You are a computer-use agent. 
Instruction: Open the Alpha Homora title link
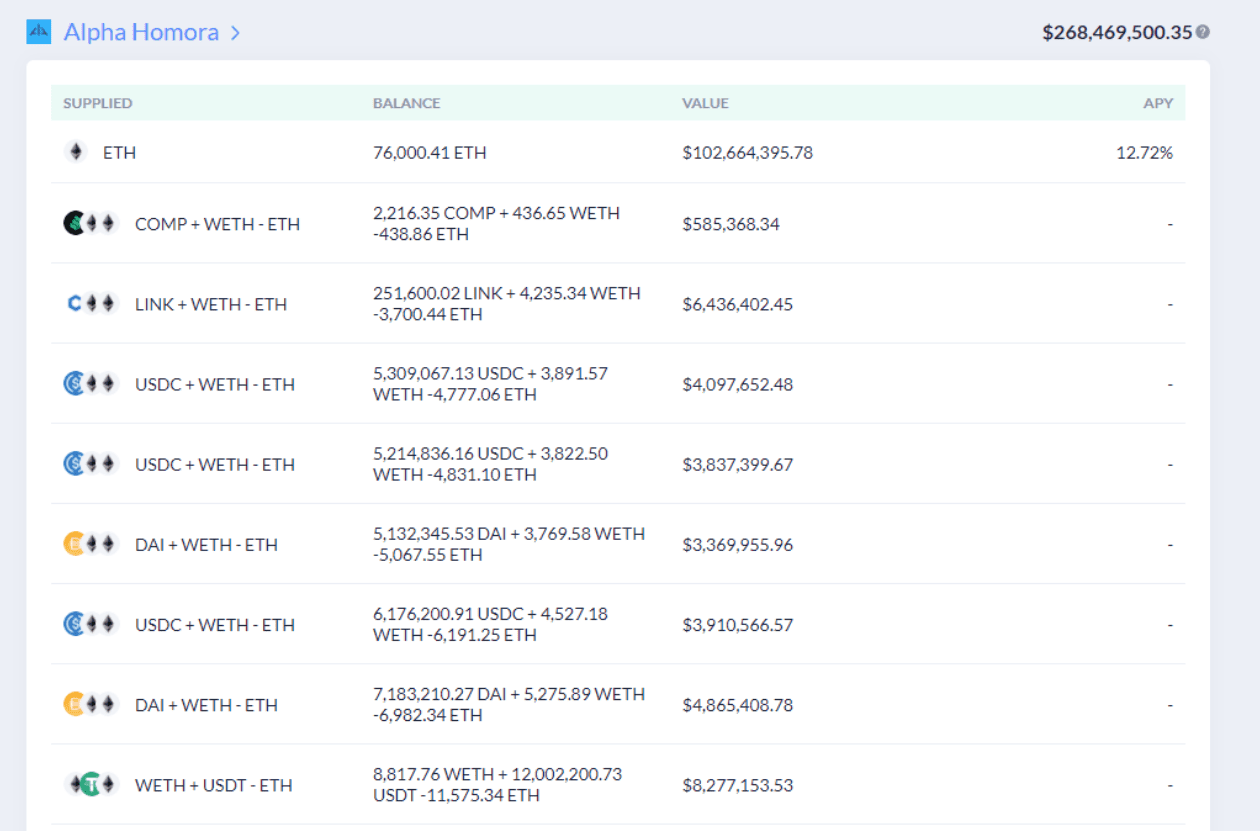pyautogui.click(x=141, y=32)
